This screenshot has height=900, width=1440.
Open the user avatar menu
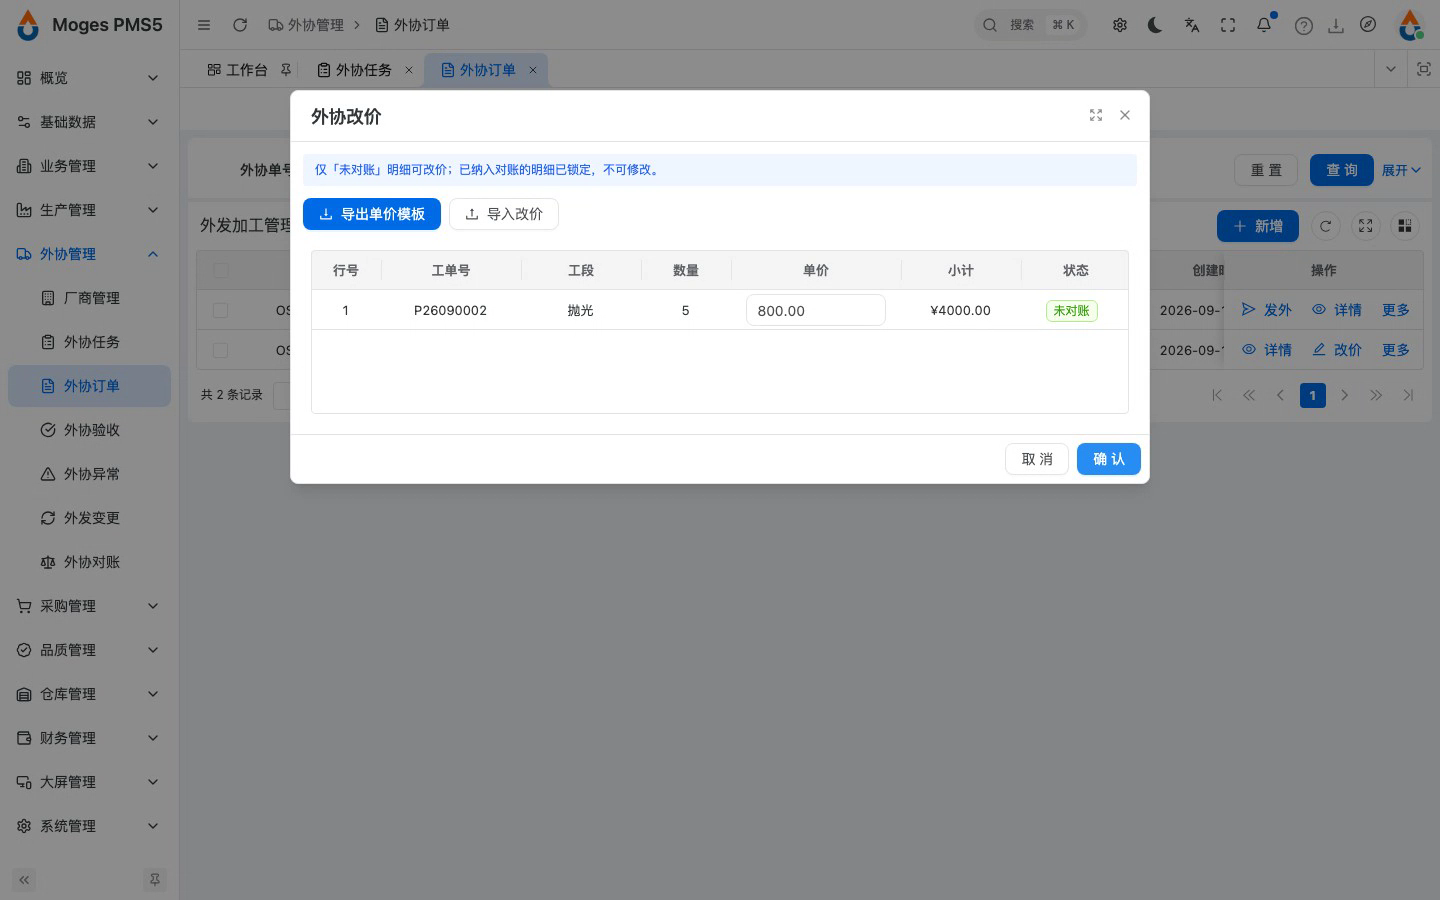point(1410,25)
